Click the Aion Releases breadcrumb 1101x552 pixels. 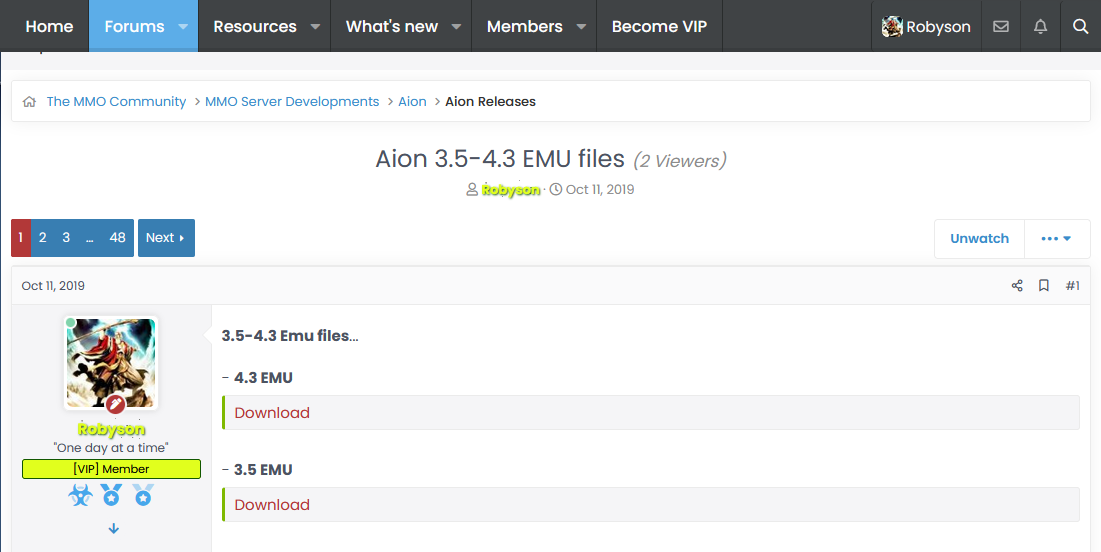tap(490, 102)
